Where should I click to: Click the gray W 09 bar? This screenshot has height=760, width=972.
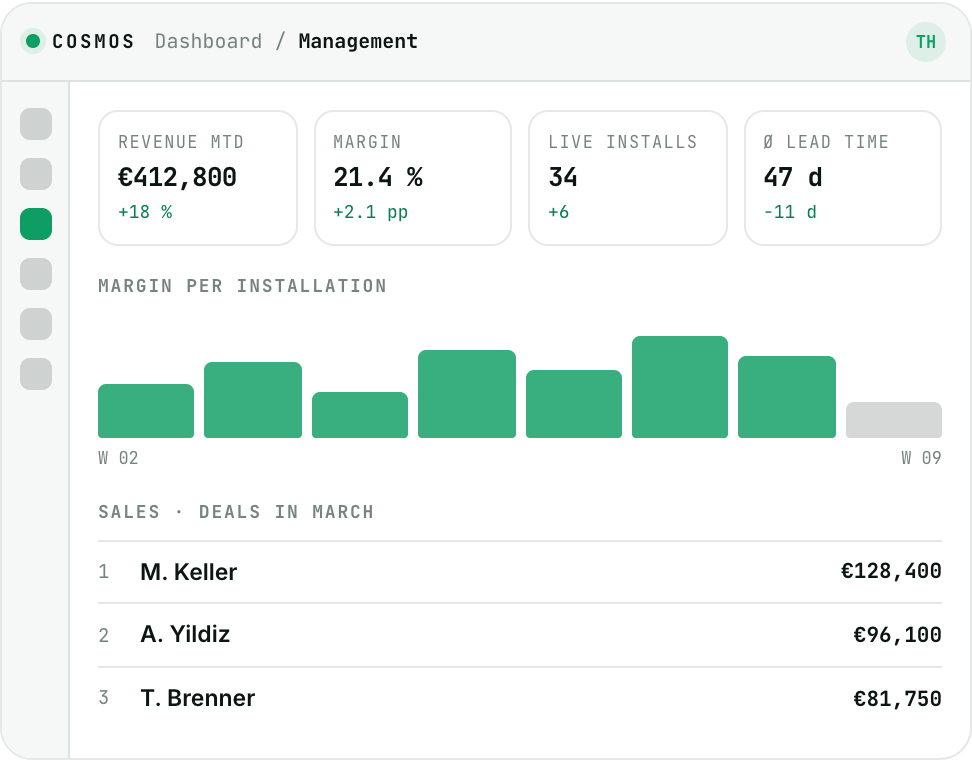pos(893,420)
